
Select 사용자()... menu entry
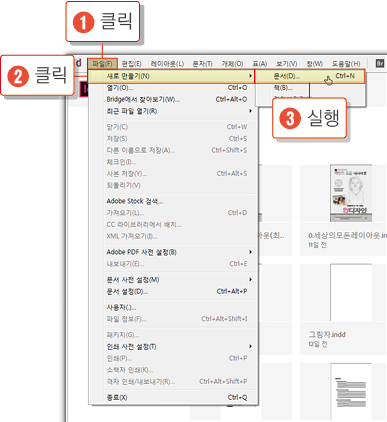point(173,307)
